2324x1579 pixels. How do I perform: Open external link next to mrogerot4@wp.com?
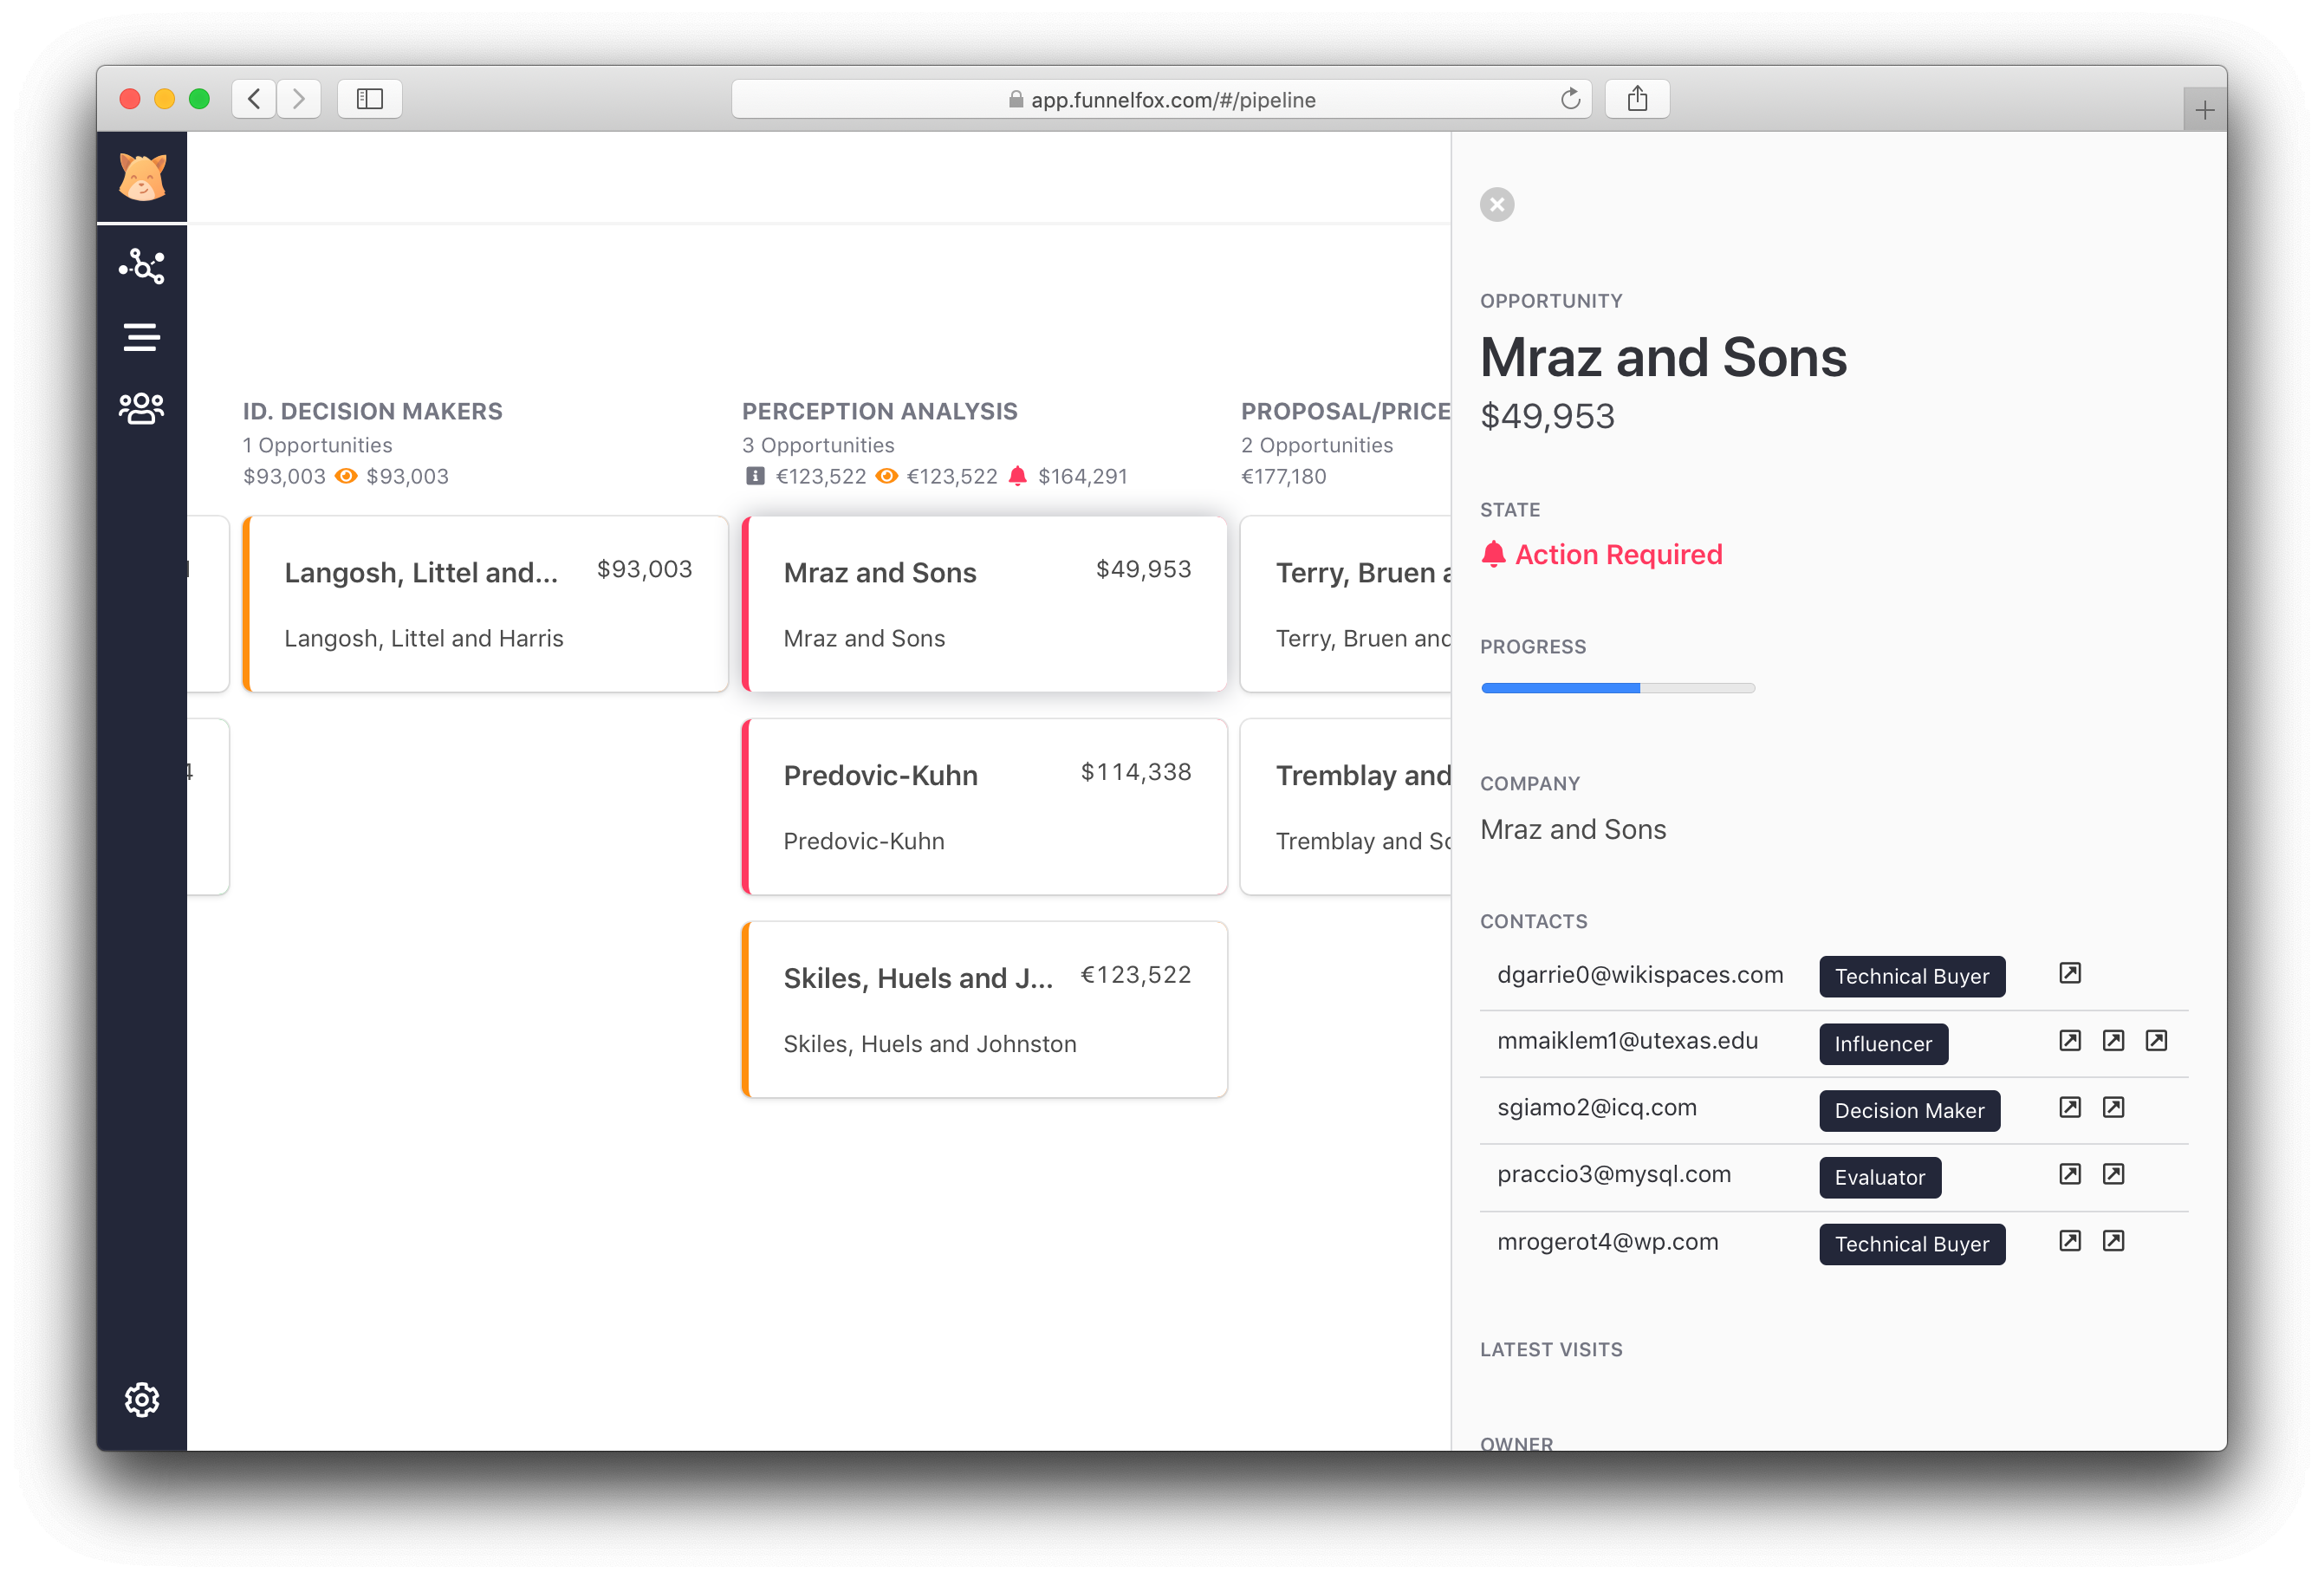(2070, 1240)
